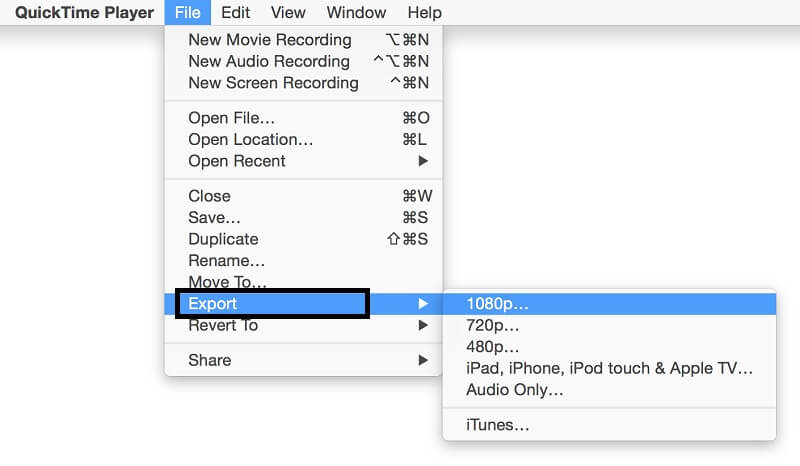Expand the Open Recent submenu
The height and width of the screenshot is (466, 800).
click(x=237, y=161)
